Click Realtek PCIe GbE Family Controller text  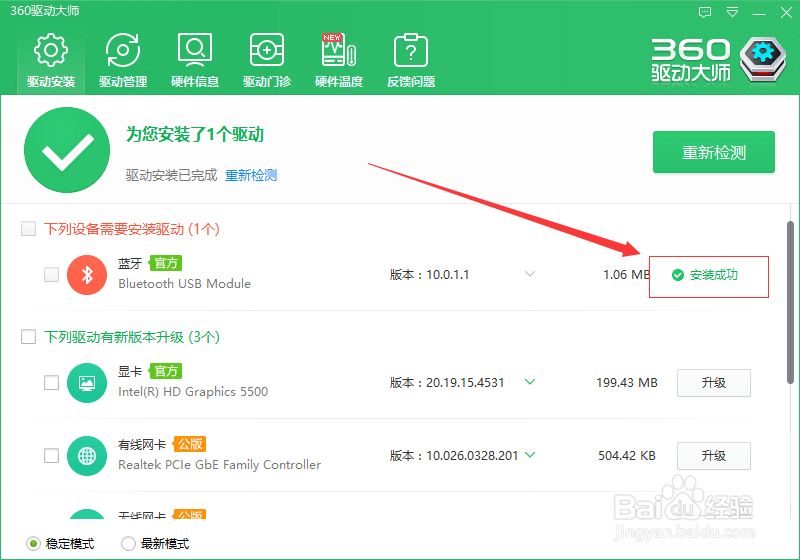(x=219, y=465)
